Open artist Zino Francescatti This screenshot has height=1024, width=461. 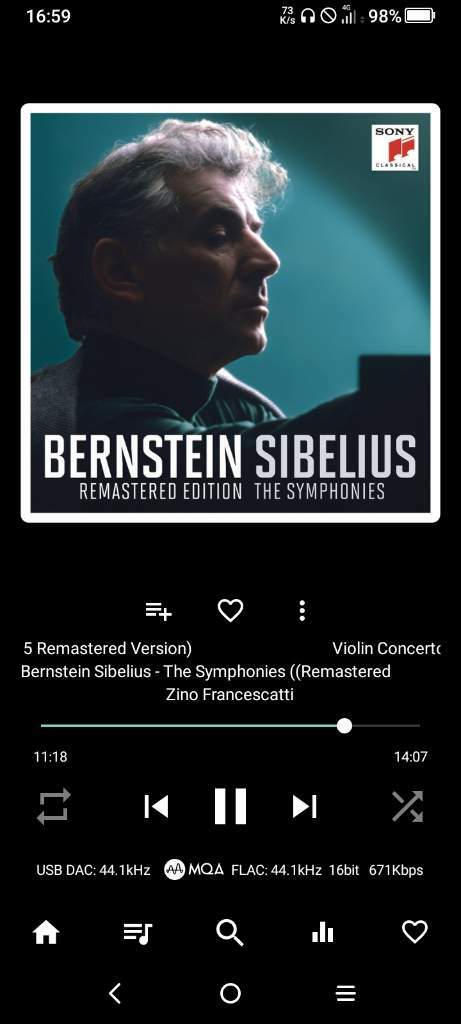(x=230, y=694)
